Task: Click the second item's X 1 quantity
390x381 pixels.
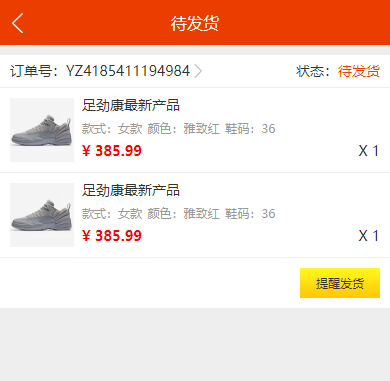Action: 369,236
